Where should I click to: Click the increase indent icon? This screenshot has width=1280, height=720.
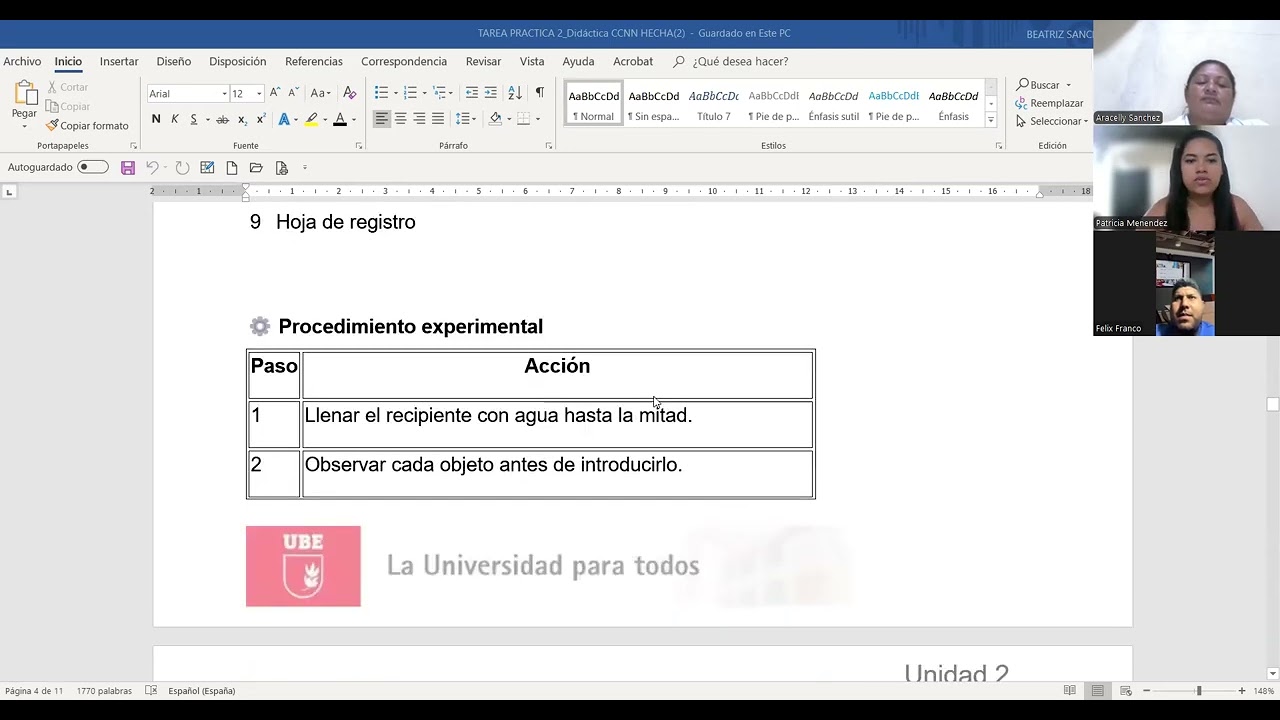pyautogui.click(x=490, y=93)
